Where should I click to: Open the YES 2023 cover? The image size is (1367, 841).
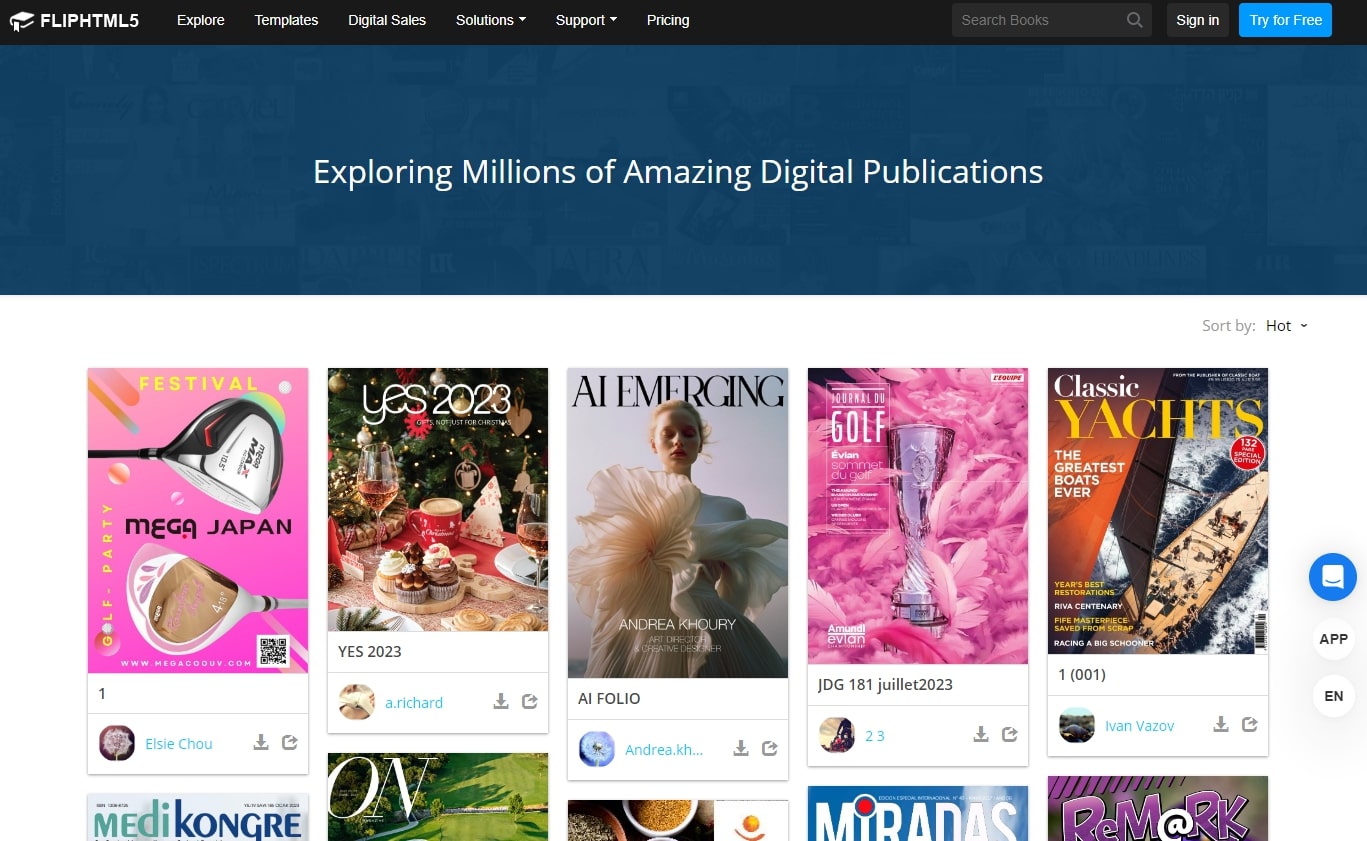pyautogui.click(x=438, y=499)
